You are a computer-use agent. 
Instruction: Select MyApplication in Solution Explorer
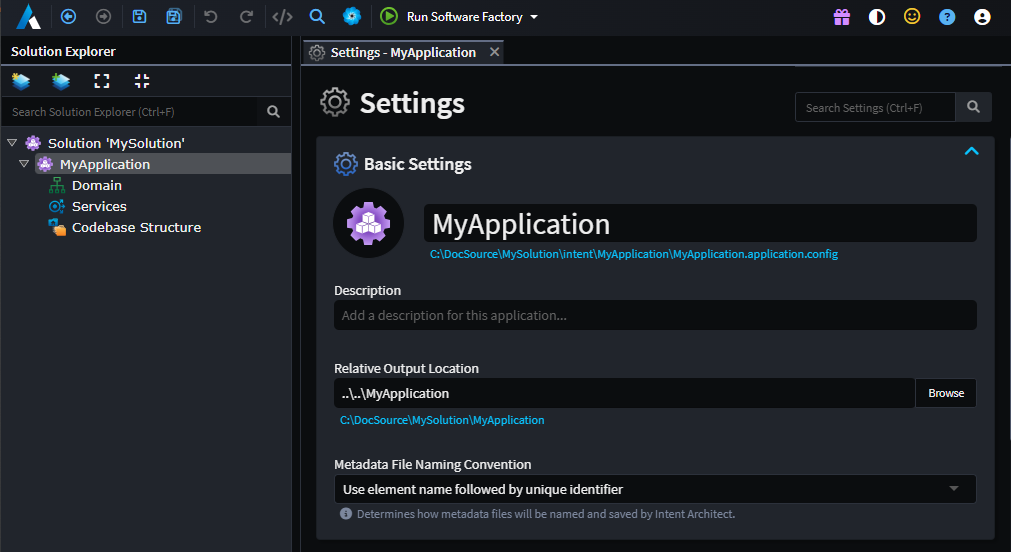tap(105, 164)
